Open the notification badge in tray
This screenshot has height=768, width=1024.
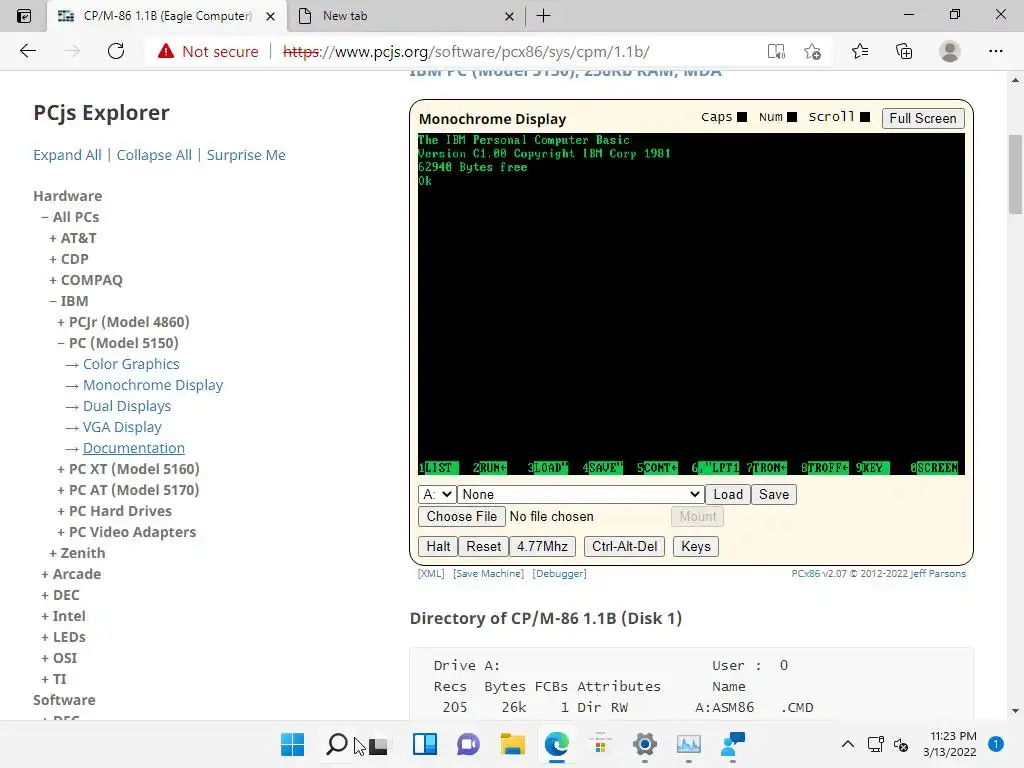coord(996,744)
